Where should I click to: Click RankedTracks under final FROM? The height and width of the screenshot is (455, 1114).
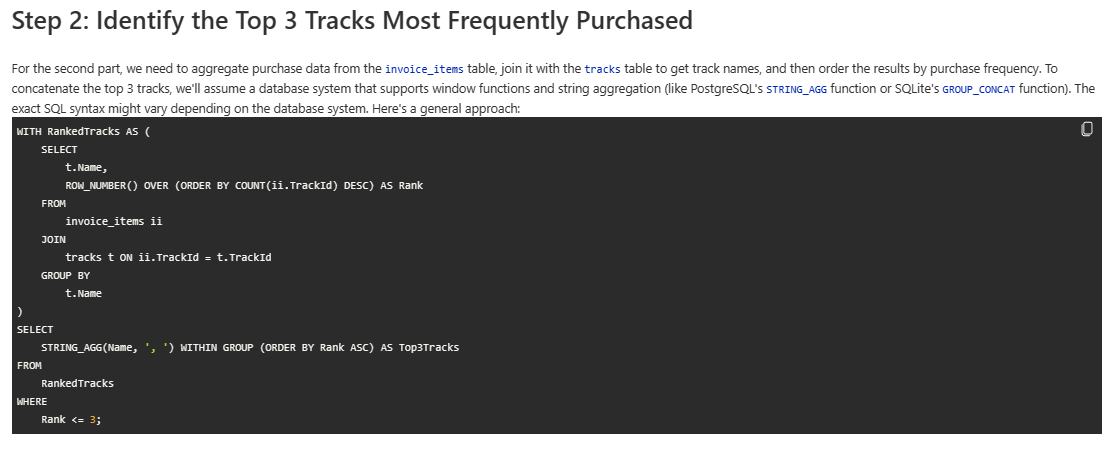click(77, 383)
